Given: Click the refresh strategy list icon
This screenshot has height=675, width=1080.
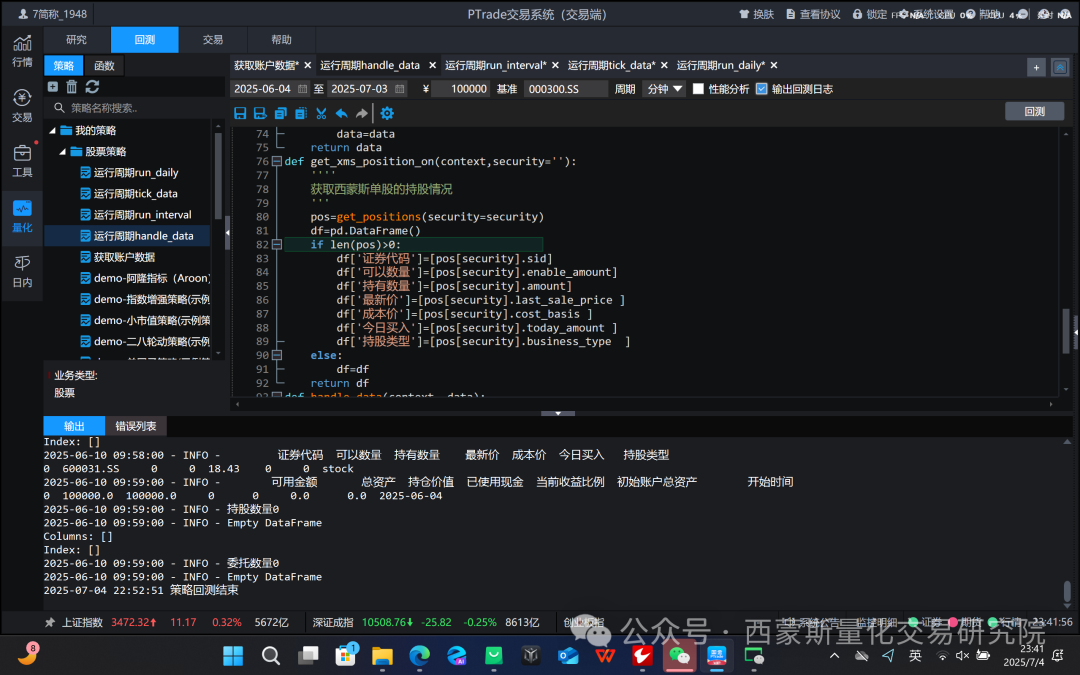Looking at the screenshot, I should coord(92,87).
